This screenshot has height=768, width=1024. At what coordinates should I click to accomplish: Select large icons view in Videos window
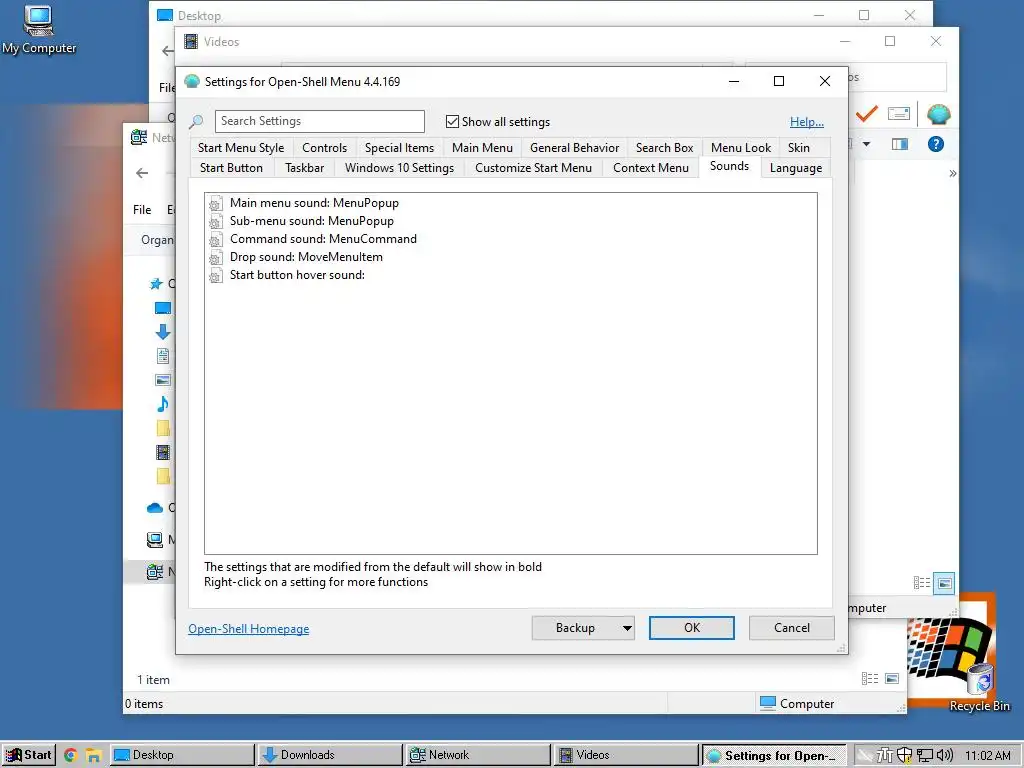pyautogui.click(x=944, y=583)
